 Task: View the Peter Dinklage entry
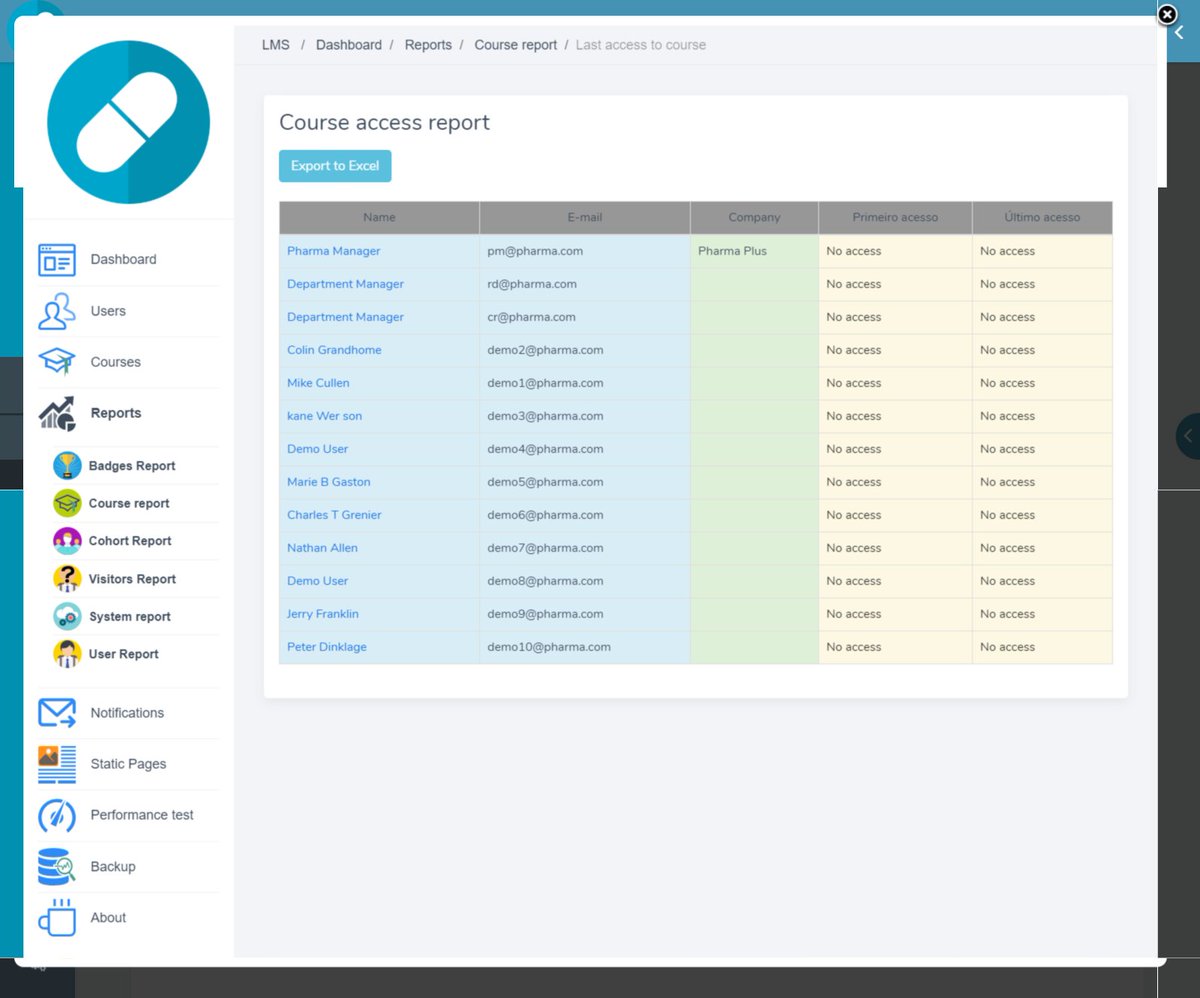[x=326, y=646]
